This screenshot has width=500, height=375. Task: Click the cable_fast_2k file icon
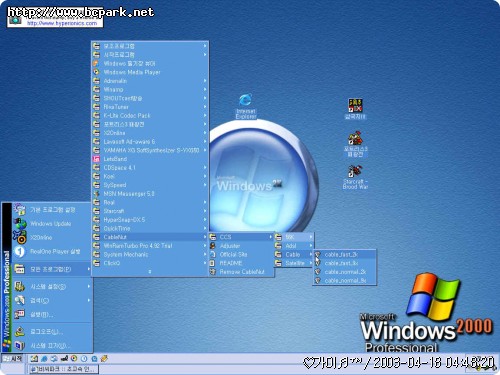tap(318, 254)
